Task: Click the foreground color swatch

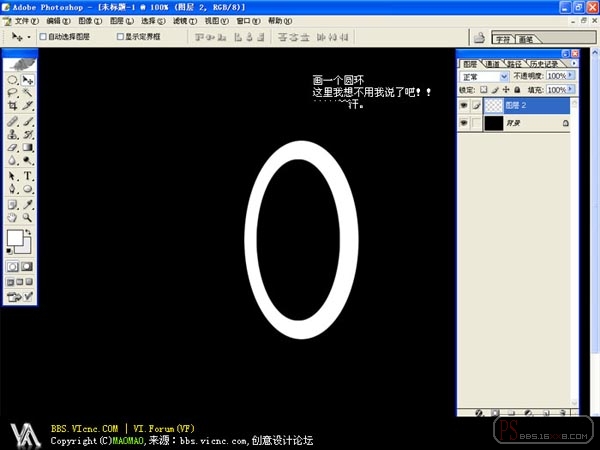Action: pos(15,238)
